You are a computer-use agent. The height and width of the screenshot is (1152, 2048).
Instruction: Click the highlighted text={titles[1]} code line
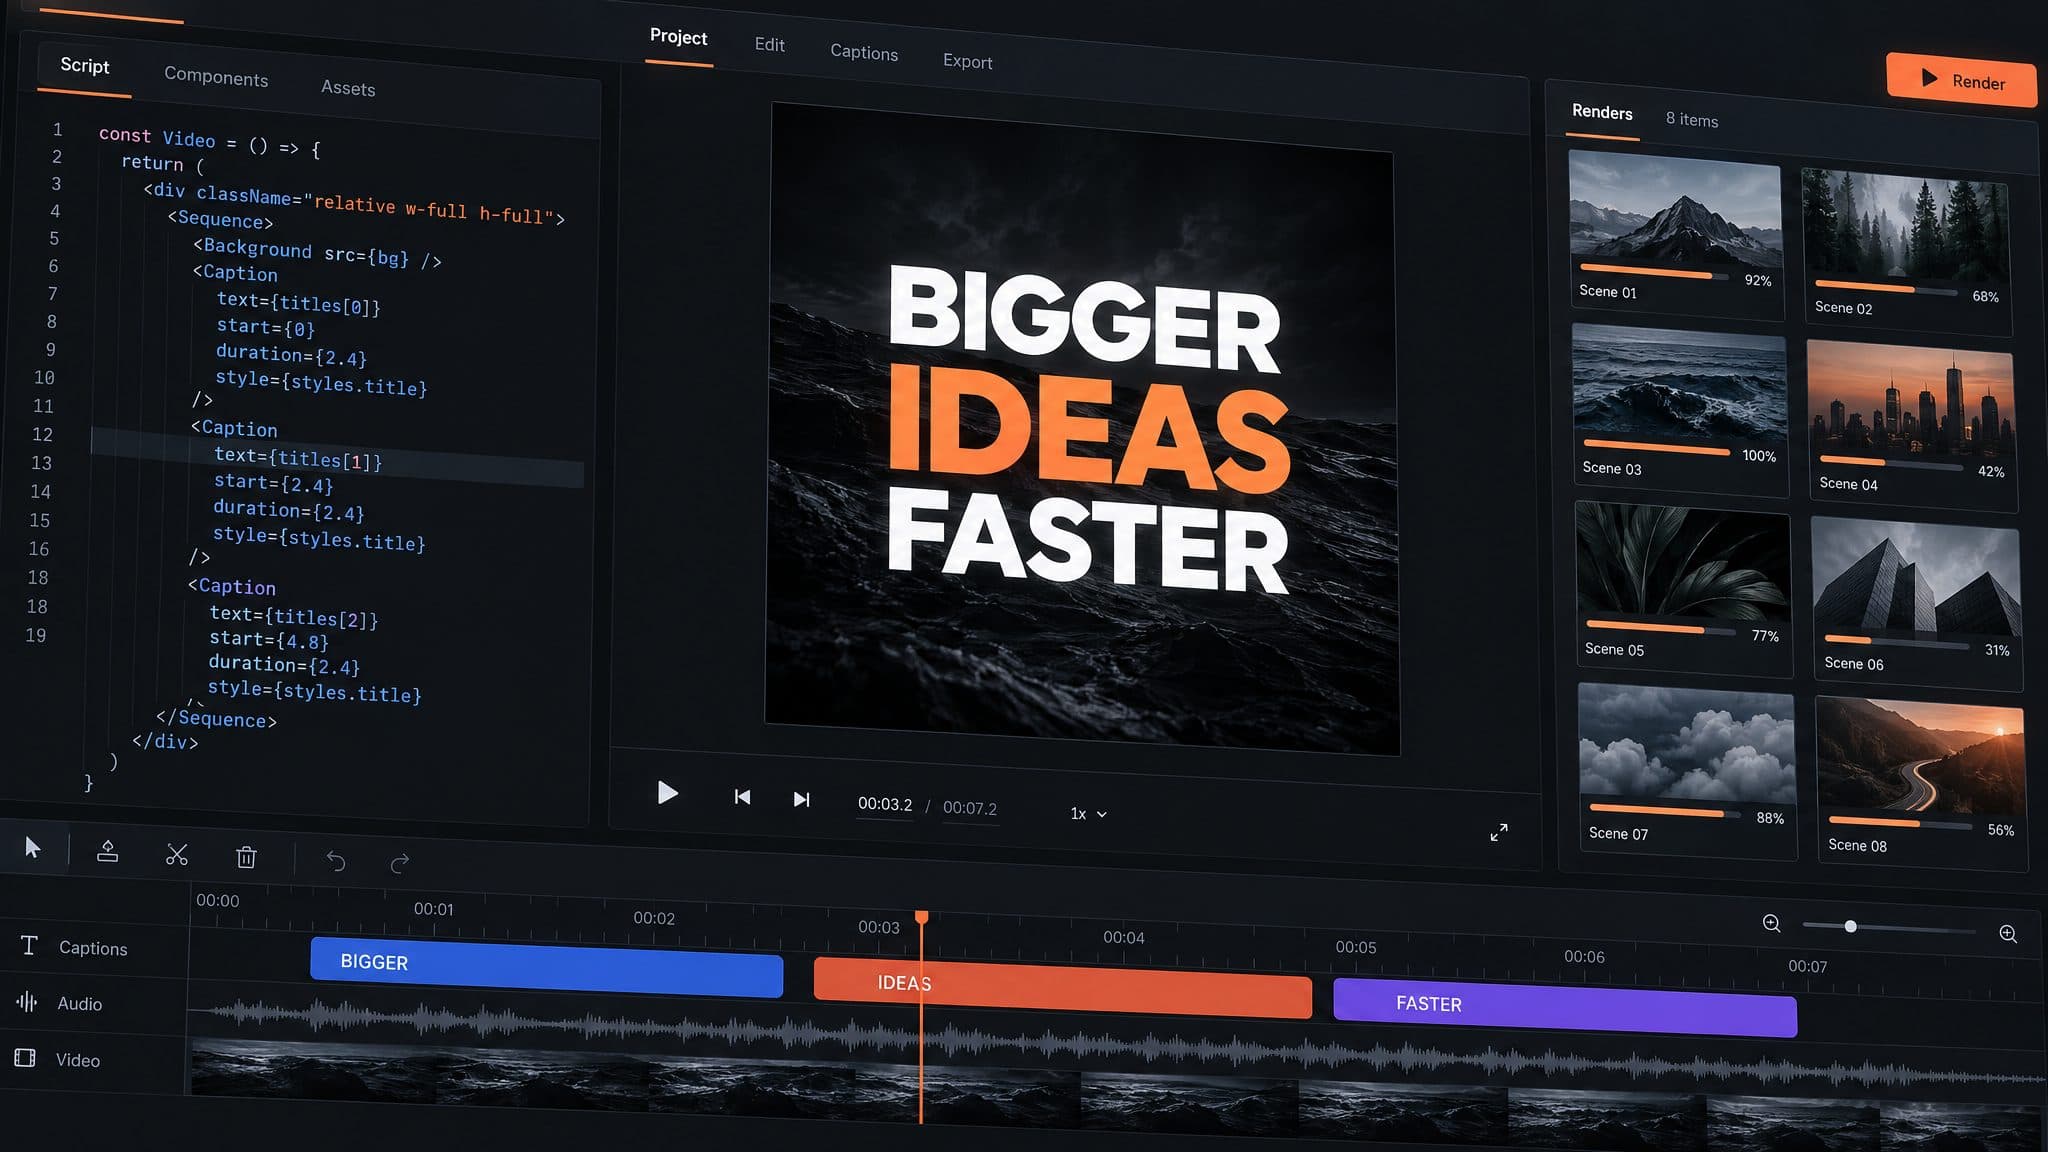(298, 458)
